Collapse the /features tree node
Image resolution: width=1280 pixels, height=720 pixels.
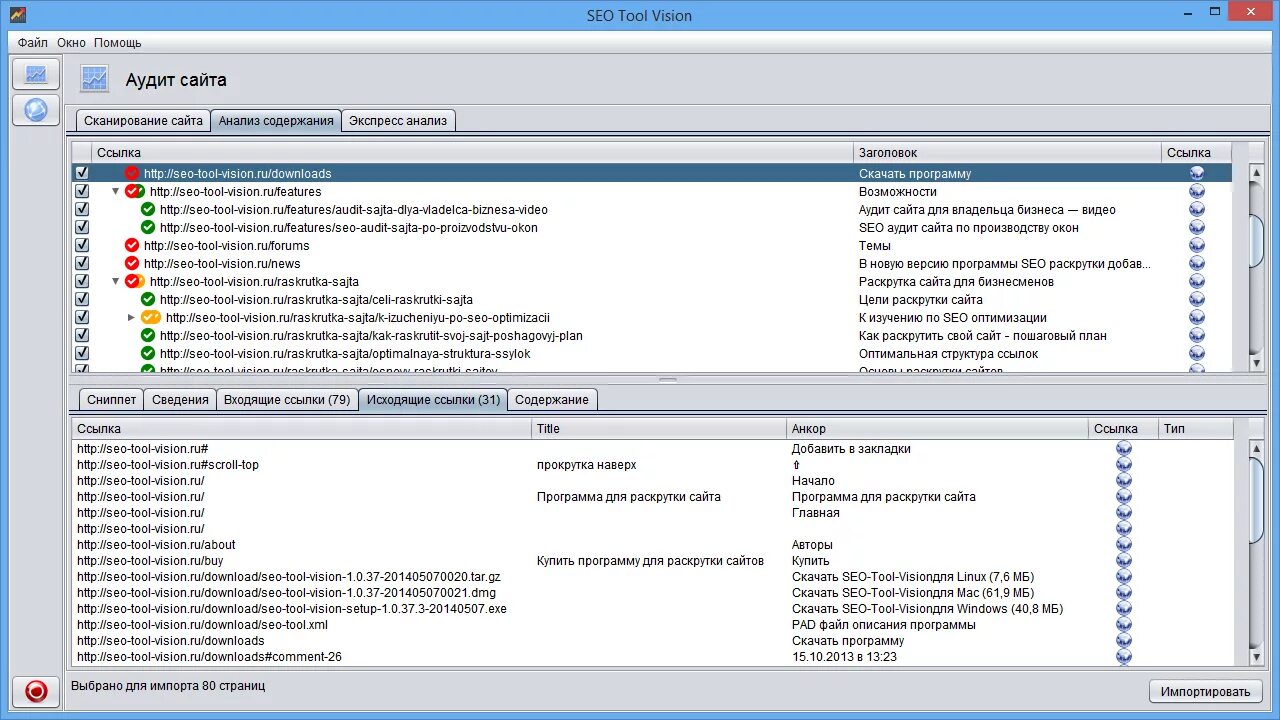[115, 191]
